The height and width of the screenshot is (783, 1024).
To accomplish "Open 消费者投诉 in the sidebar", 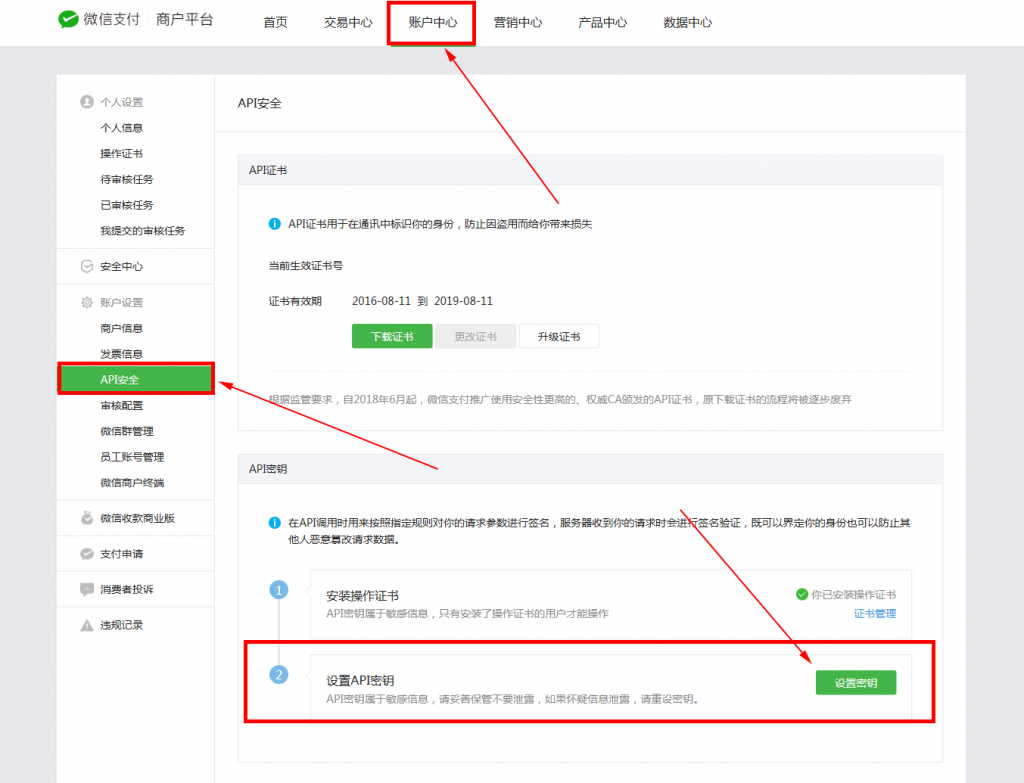I will (127, 590).
